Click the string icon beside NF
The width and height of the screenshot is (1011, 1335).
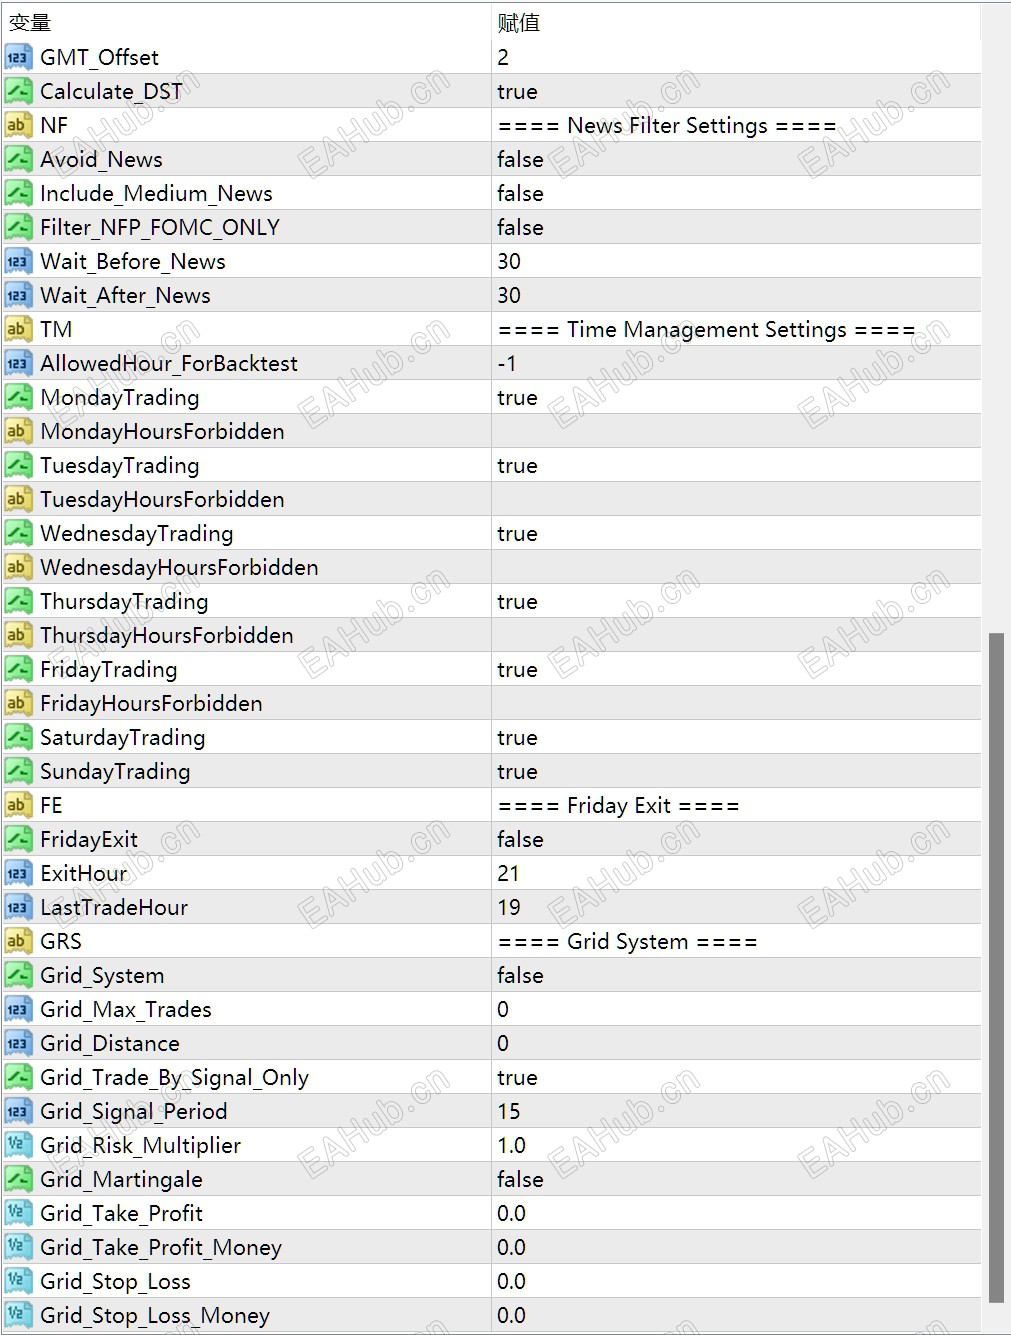pos(18,125)
